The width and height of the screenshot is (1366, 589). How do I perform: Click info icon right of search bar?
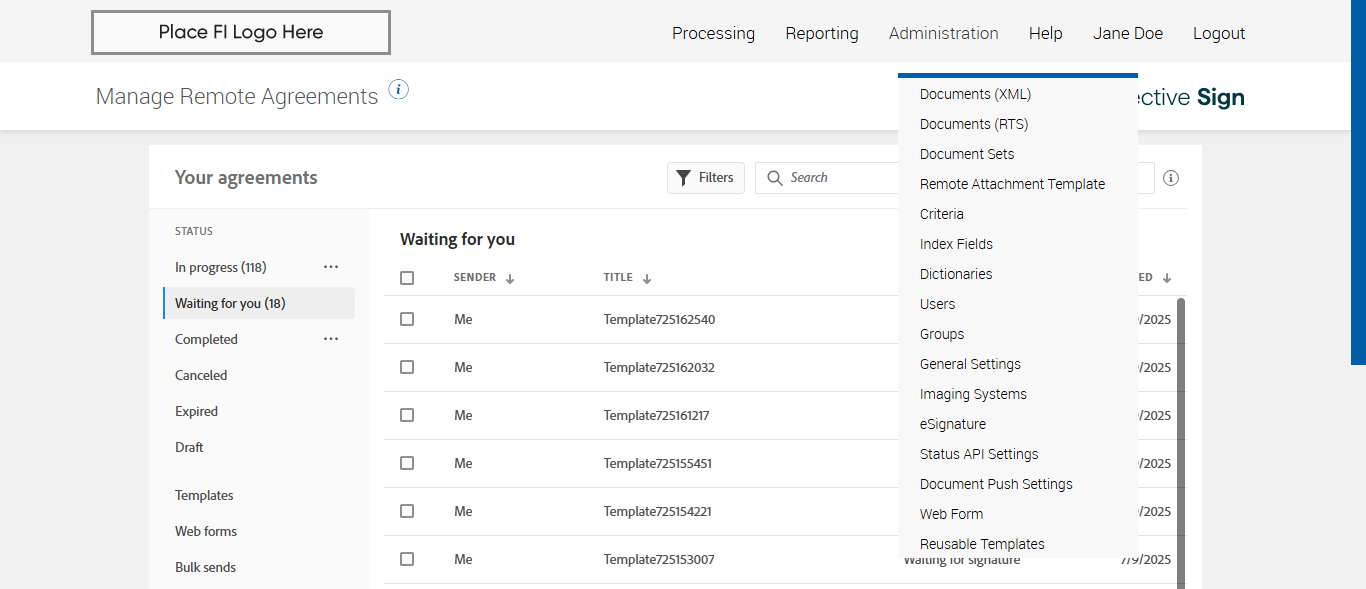pyautogui.click(x=1171, y=178)
